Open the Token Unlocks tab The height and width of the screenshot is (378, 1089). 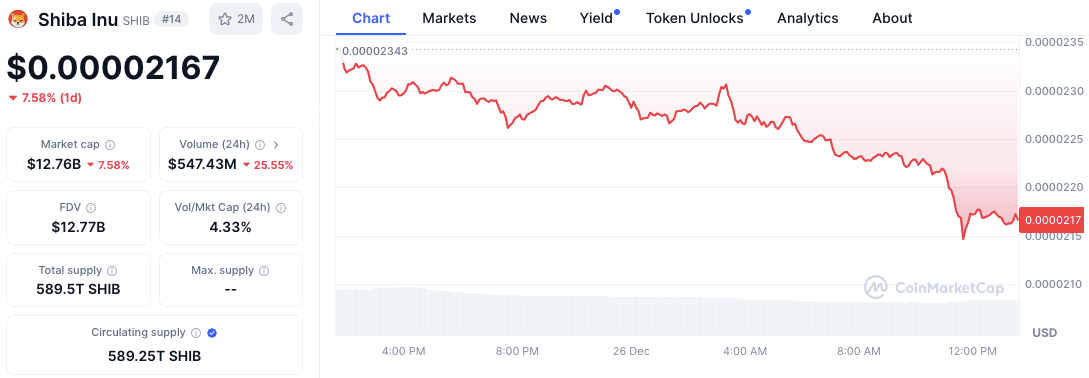click(x=695, y=18)
